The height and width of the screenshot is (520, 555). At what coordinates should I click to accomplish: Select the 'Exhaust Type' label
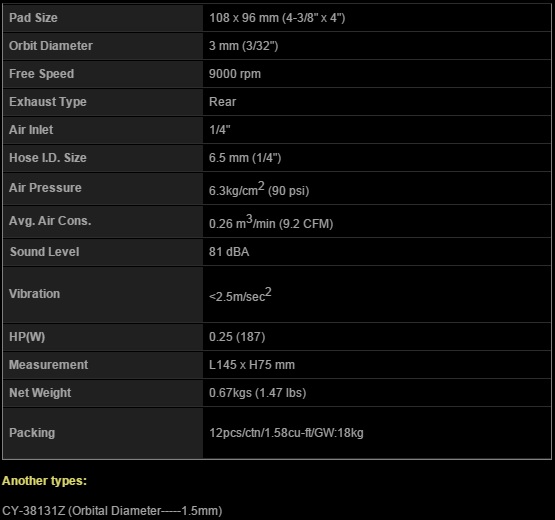coord(48,102)
